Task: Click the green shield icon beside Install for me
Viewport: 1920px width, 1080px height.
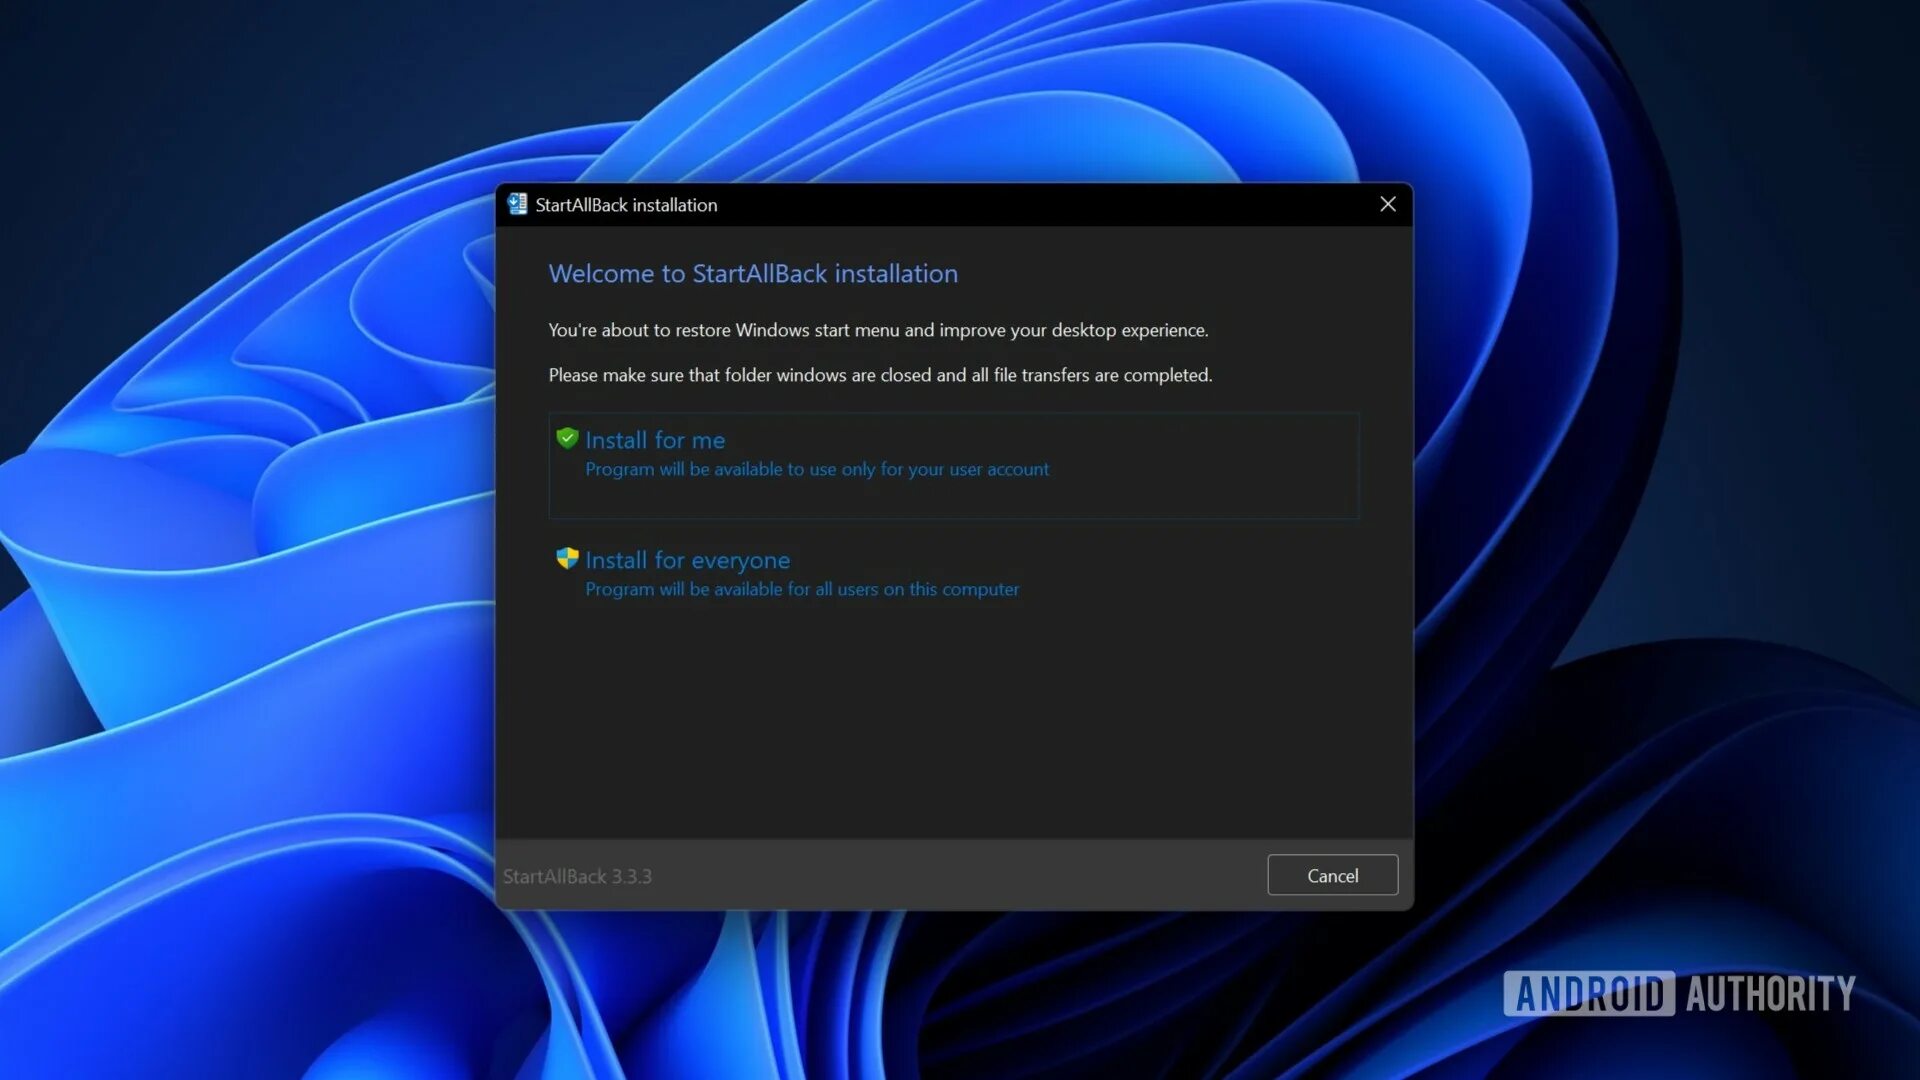Action: [567, 438]
